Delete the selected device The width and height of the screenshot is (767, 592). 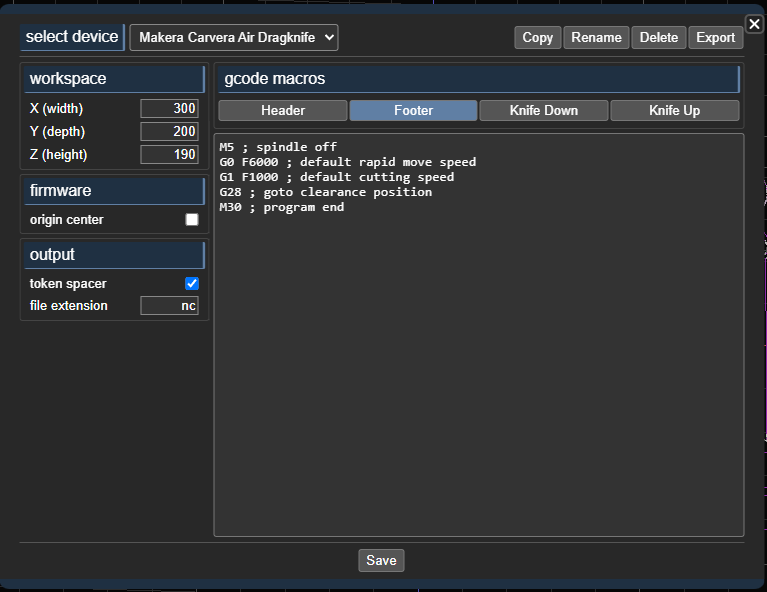coord(658,37)
